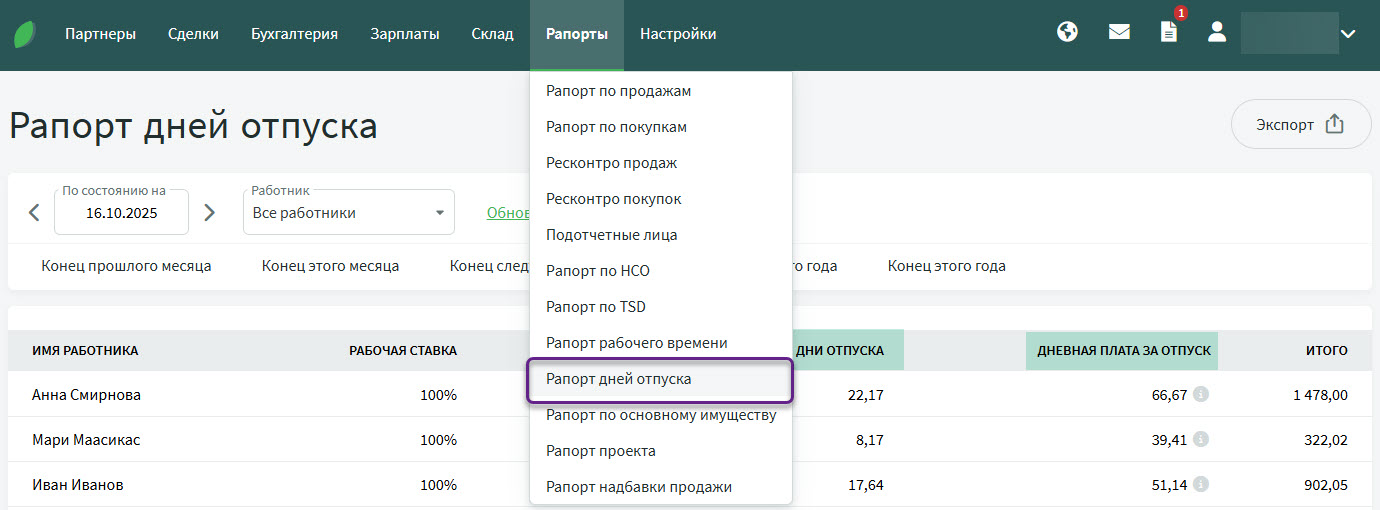Viewport: 1380px width, 510px height.
Task: Select Рапорт по продажам menu item
Action: [x=618, y=91]
